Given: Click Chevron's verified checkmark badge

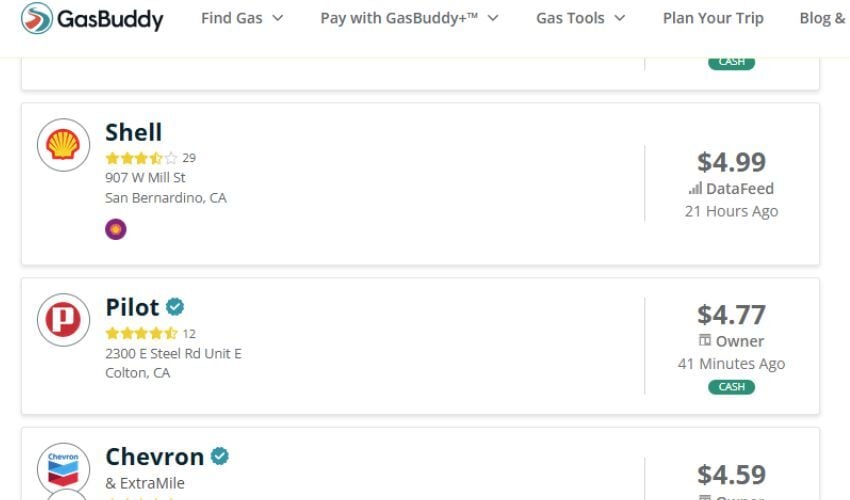Looking at the screenshot, I should click(x=219, y=457).
